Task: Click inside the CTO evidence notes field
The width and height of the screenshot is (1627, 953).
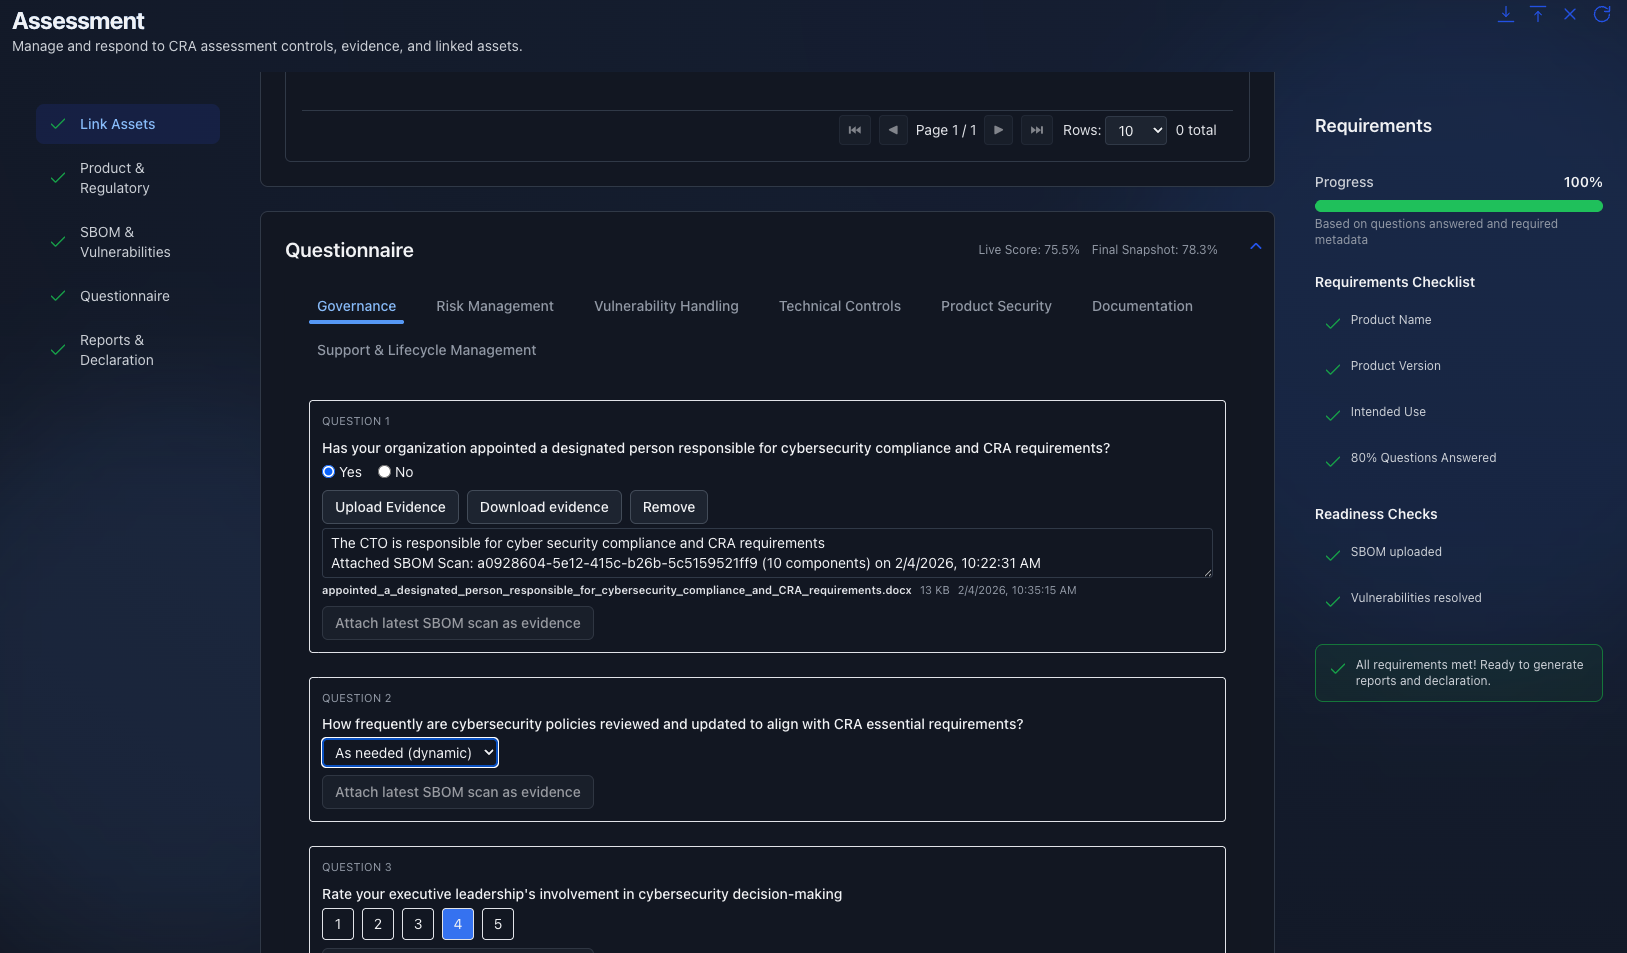Action: 765,553
